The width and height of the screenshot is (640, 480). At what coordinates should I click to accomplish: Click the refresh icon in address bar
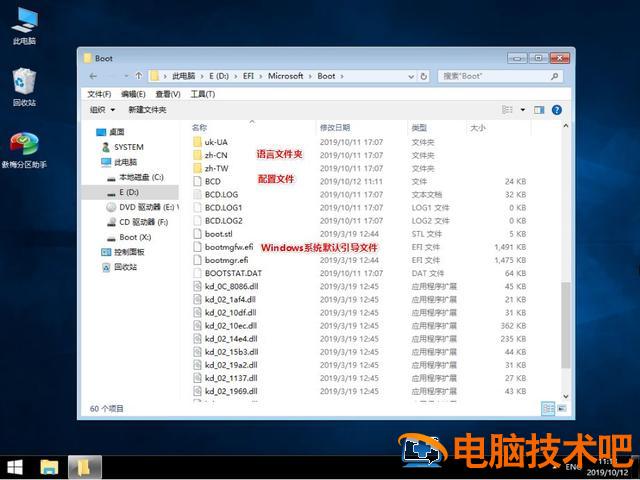(x=425, y=76)
